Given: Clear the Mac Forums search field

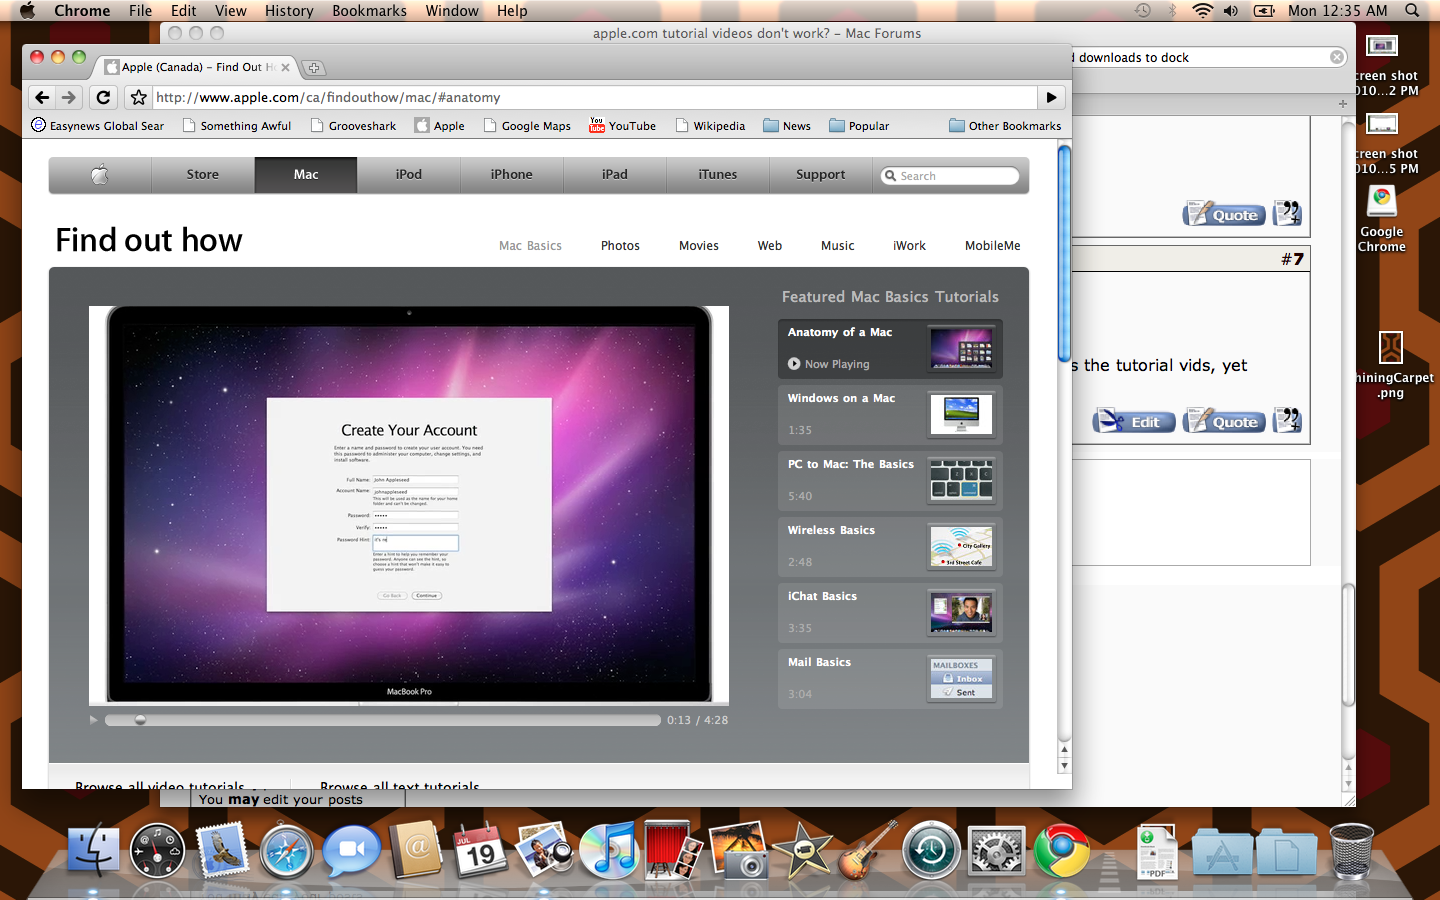Looking at the screenshot, I should [1337, 57].
